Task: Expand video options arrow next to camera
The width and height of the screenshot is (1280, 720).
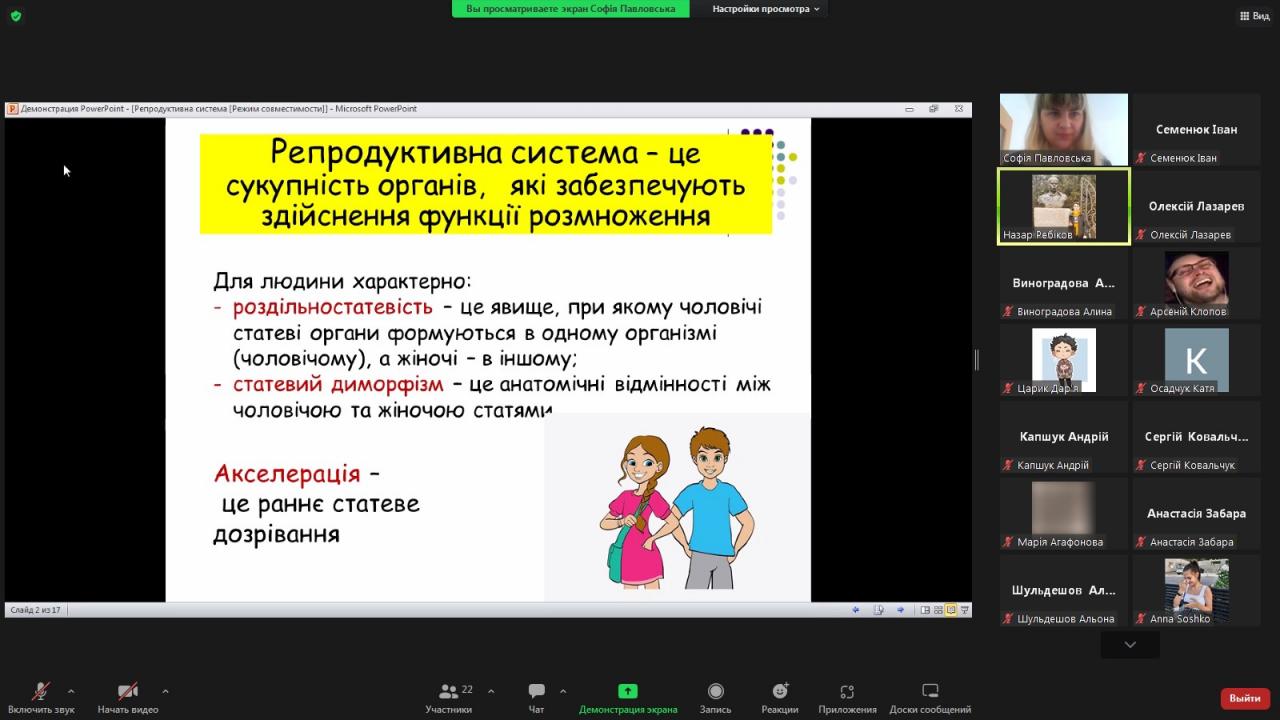Action: pos(165,690)
